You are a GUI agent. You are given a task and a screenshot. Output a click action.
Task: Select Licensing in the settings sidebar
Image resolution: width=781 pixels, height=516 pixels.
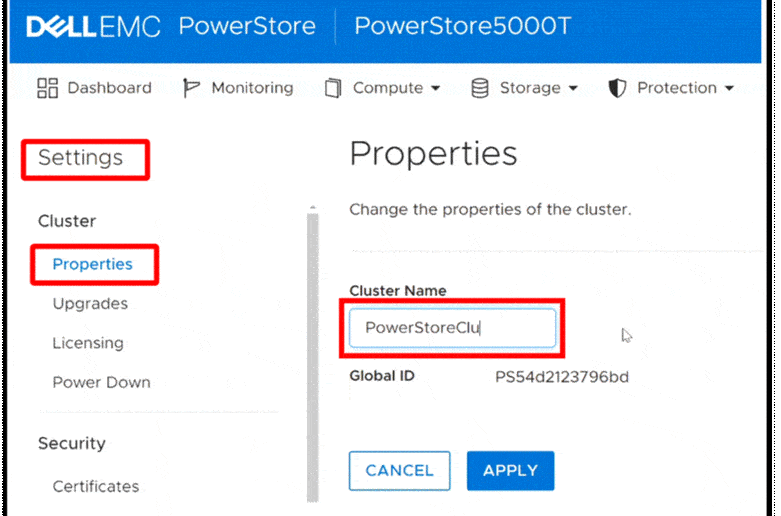click(88, 343)
